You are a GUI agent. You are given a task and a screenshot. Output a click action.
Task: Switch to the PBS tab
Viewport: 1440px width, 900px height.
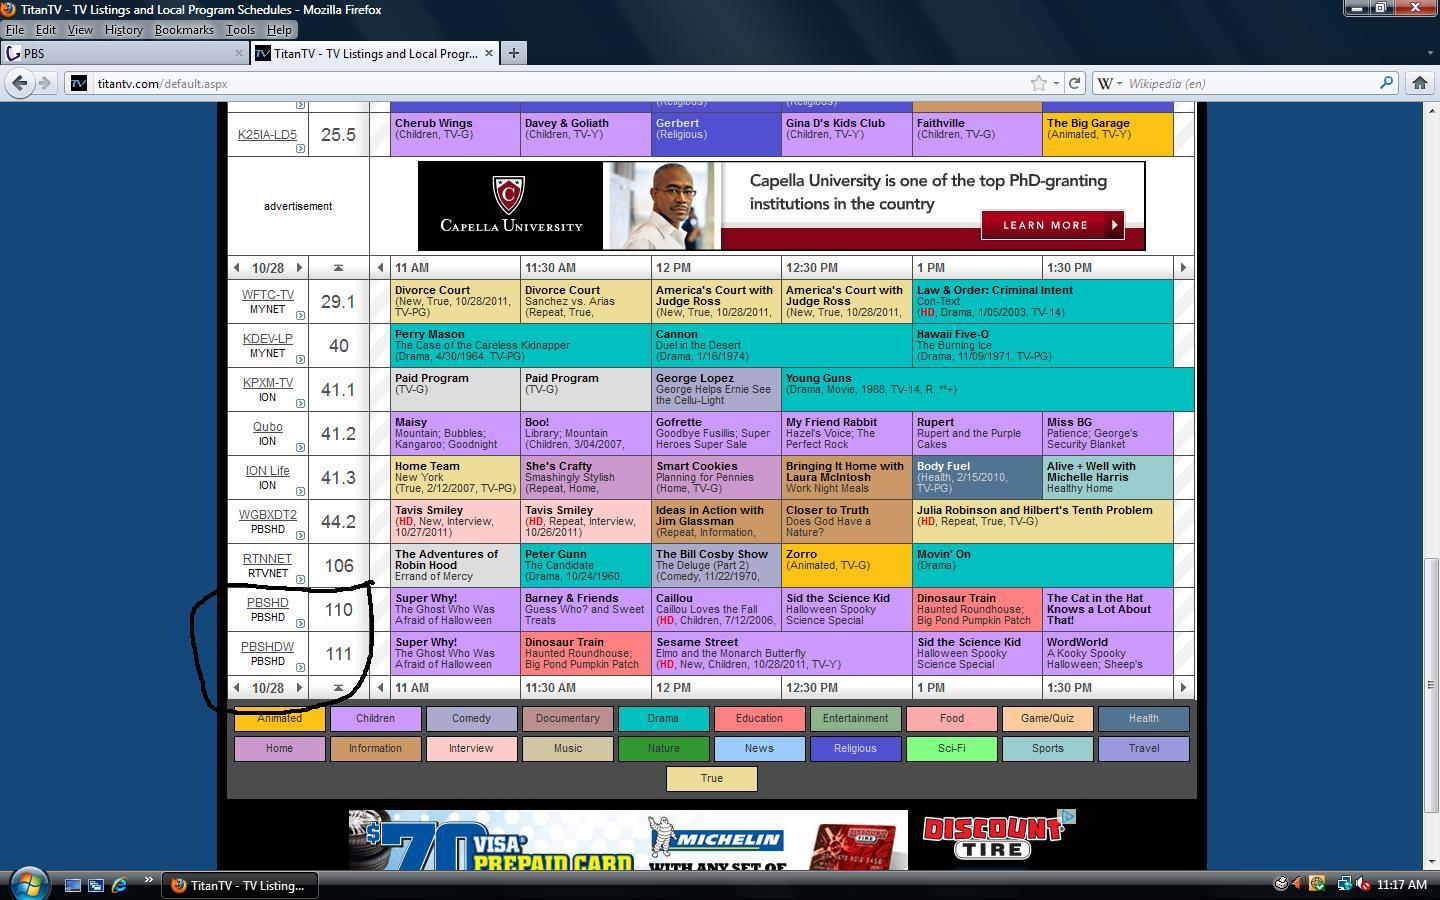(123, 53)
